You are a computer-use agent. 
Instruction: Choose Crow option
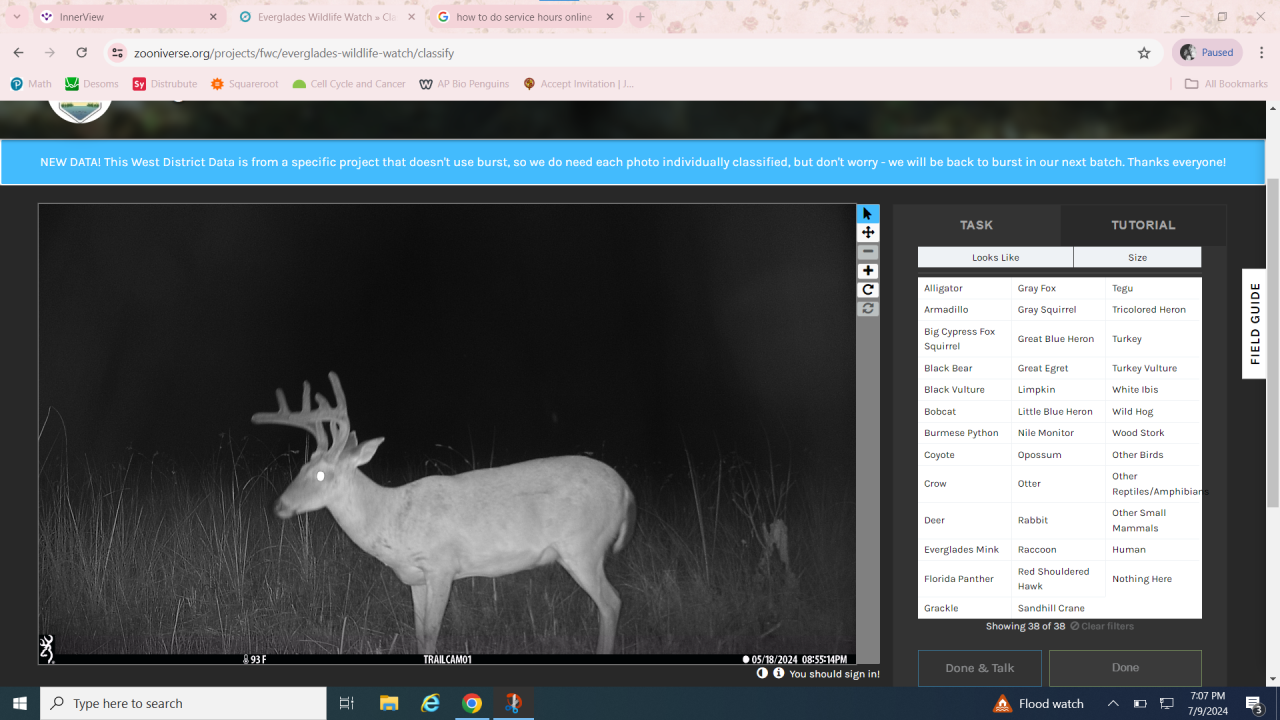964,484
